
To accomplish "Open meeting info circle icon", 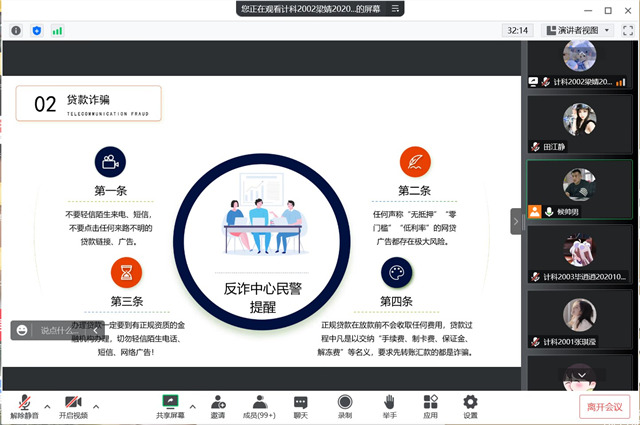I will coord(16,31).
